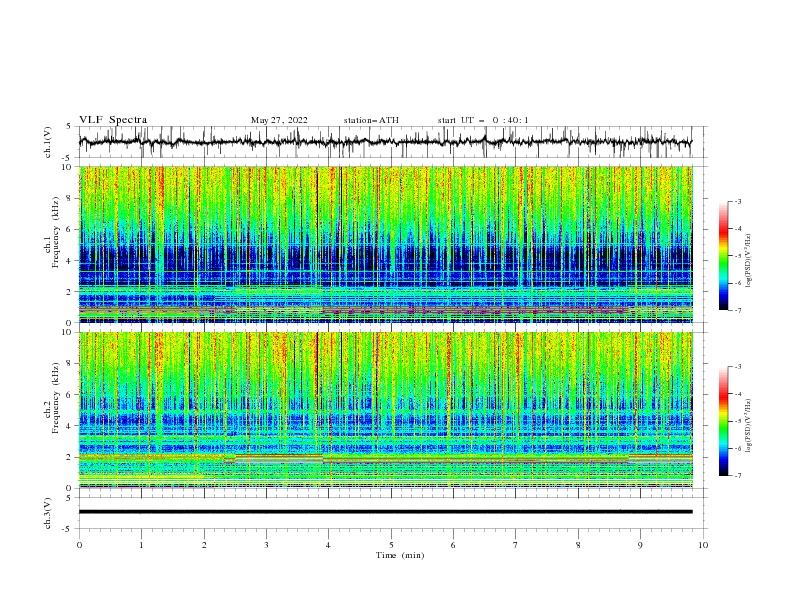Viewport: 792px width, 612px height.
Task: Click the '2' tick on the time axis
Action: coord(204,545)
